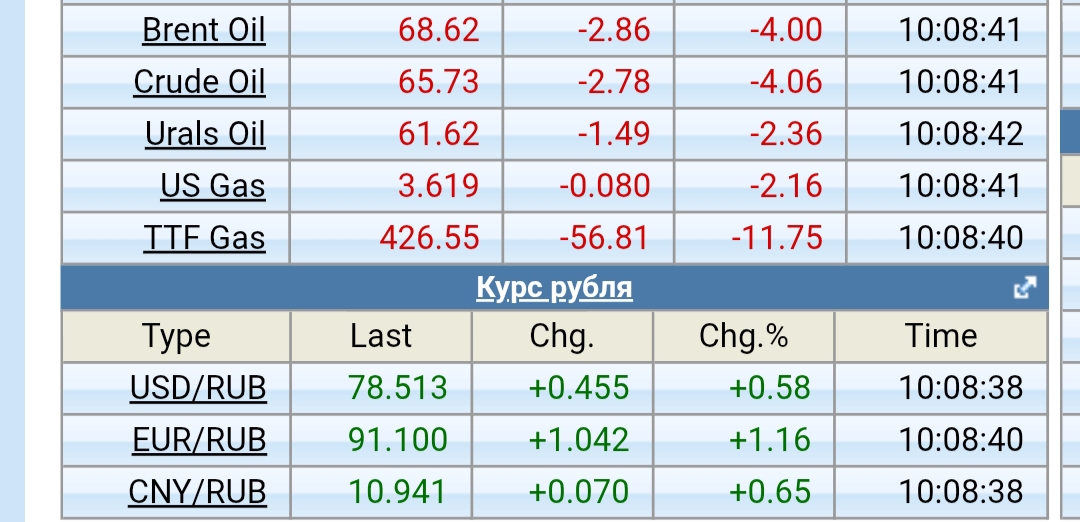Open the Crude Oil quote link

tap(199, 82)
